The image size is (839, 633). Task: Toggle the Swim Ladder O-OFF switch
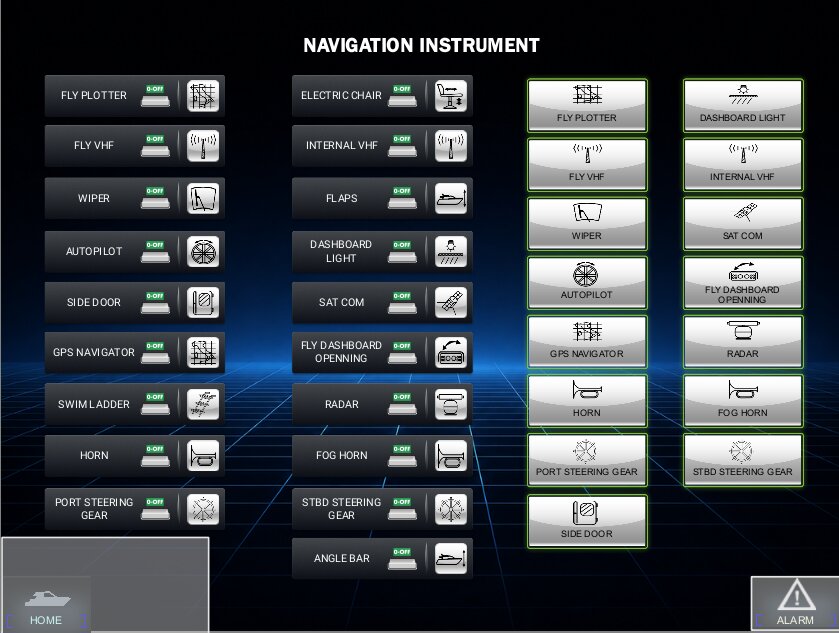[x=155, y=404]
